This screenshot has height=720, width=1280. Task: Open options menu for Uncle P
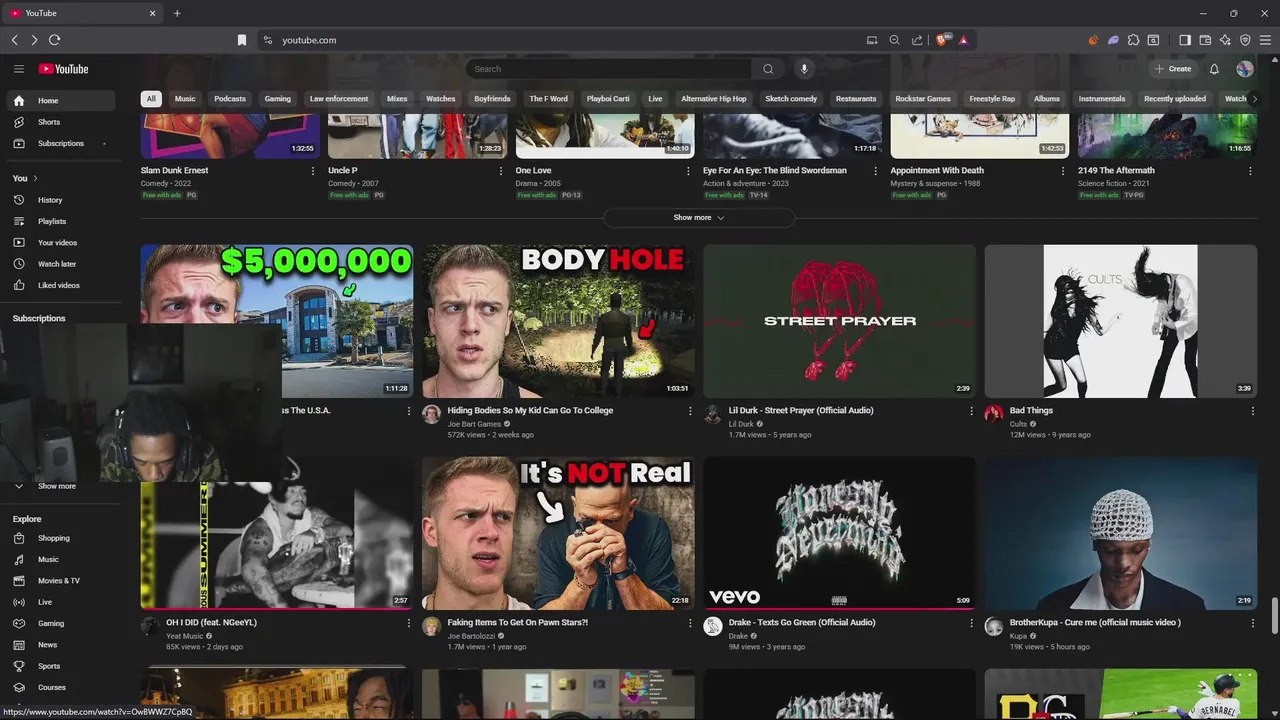(x=501, y=171)
